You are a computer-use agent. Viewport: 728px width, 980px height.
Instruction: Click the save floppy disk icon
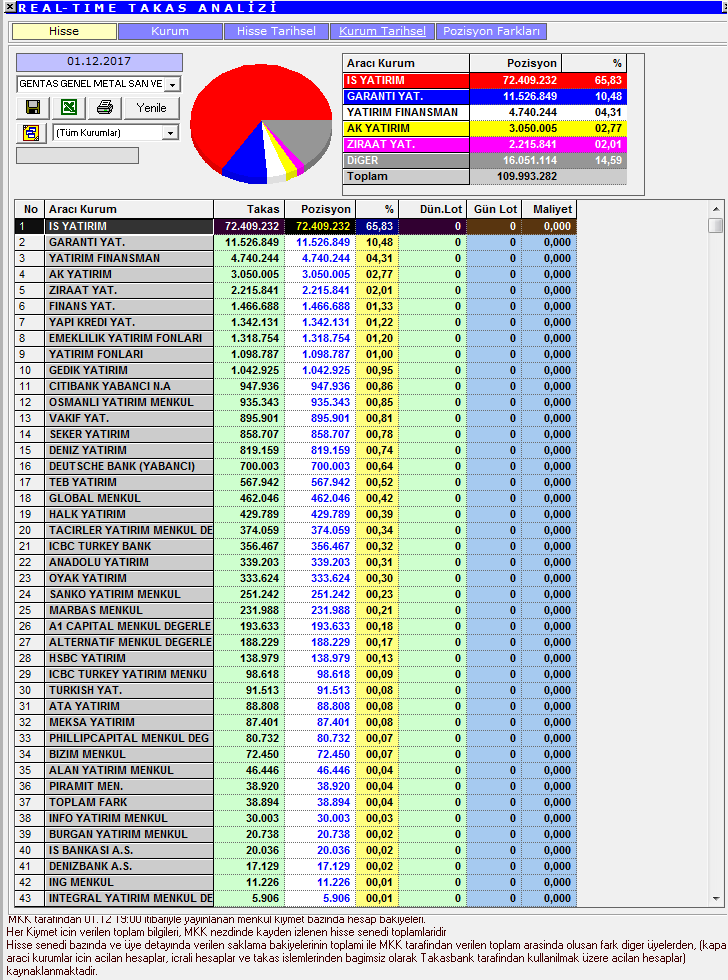(32, 108)
